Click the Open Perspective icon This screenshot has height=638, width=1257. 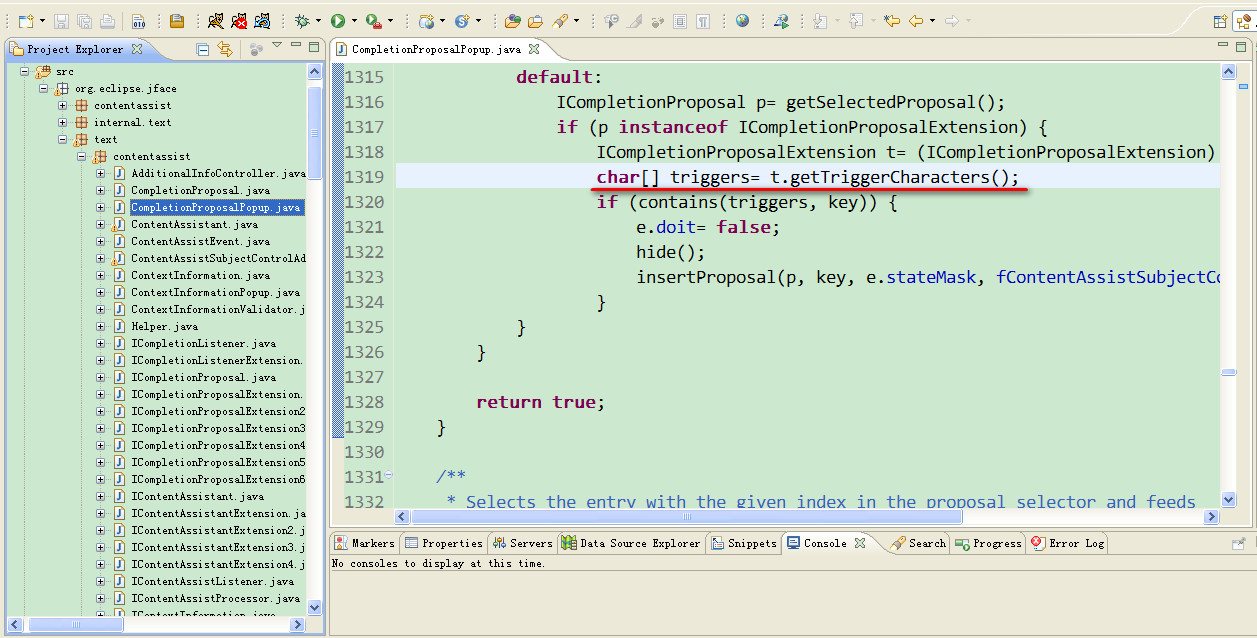coord(1221,21)
